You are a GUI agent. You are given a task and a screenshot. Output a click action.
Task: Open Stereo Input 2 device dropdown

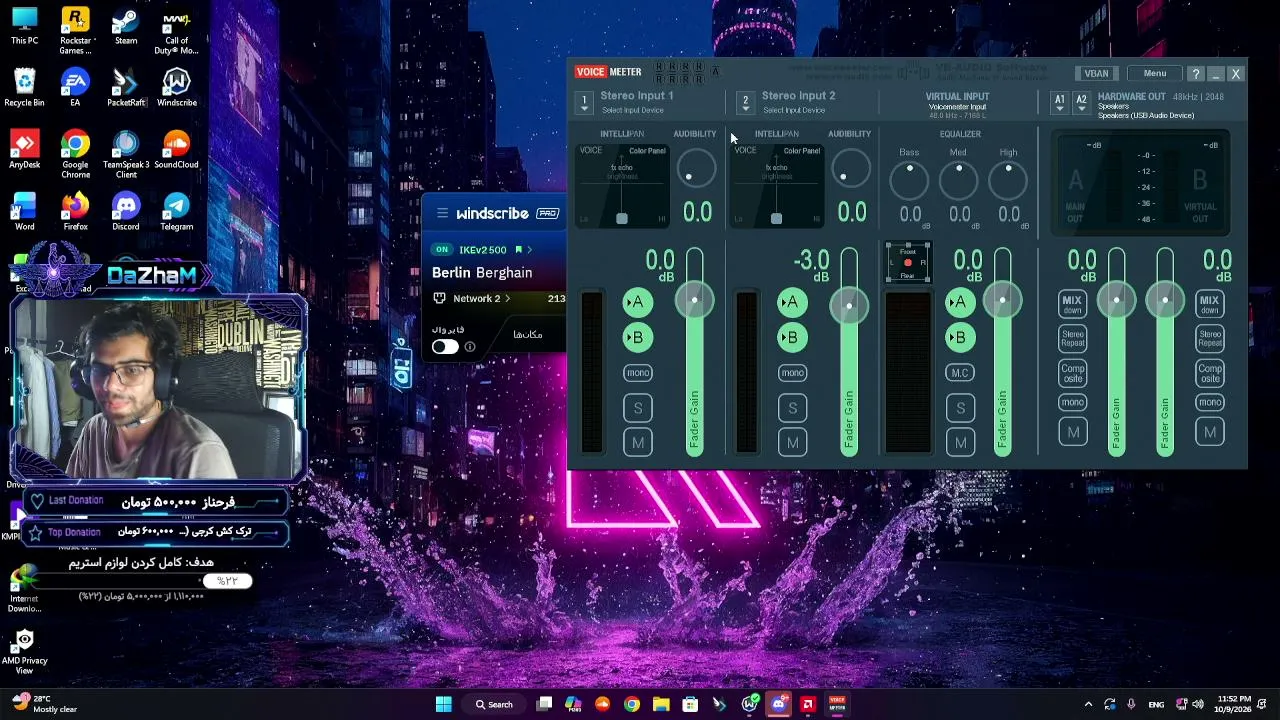coord(745,102)
